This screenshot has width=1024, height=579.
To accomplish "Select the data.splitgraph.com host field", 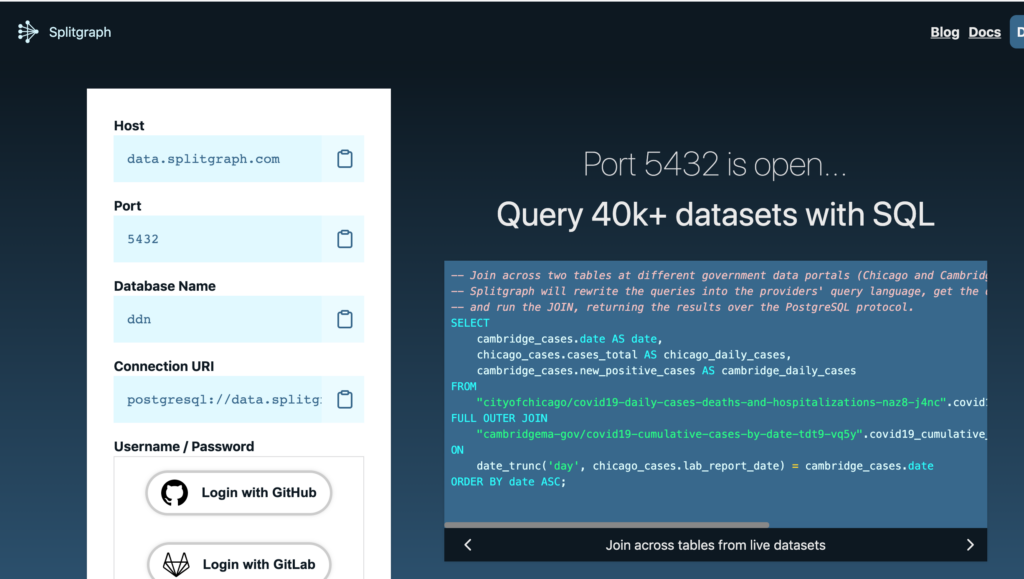I will 217,159.
